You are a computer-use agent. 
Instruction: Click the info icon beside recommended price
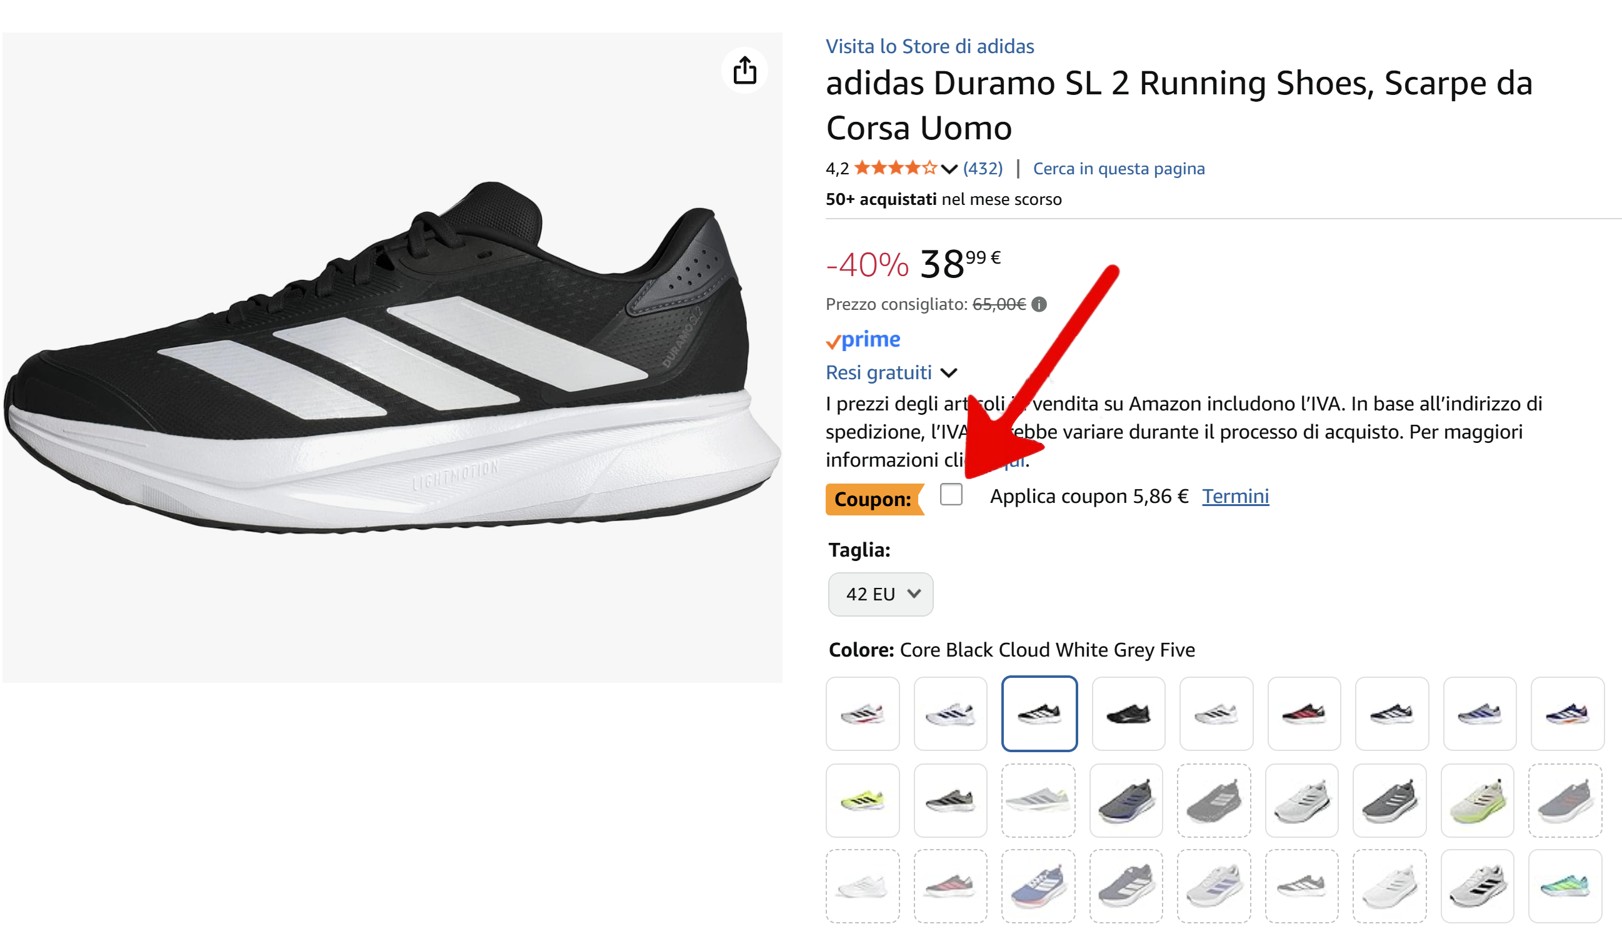[x=1040, y=304]
